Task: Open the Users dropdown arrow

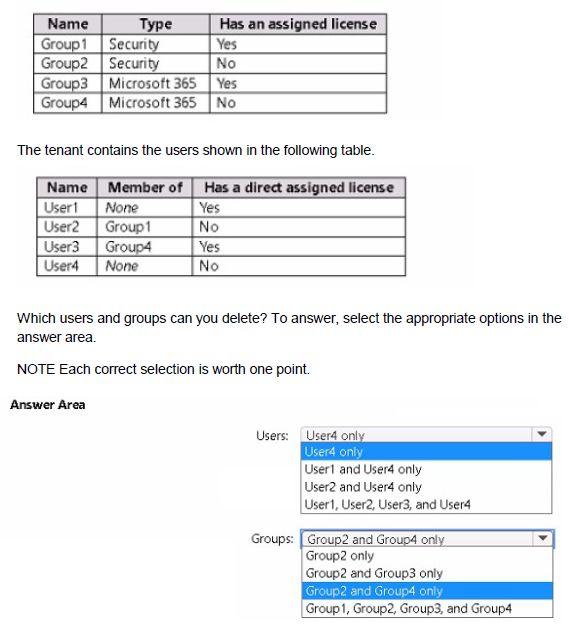Action: tap(541, 435)
